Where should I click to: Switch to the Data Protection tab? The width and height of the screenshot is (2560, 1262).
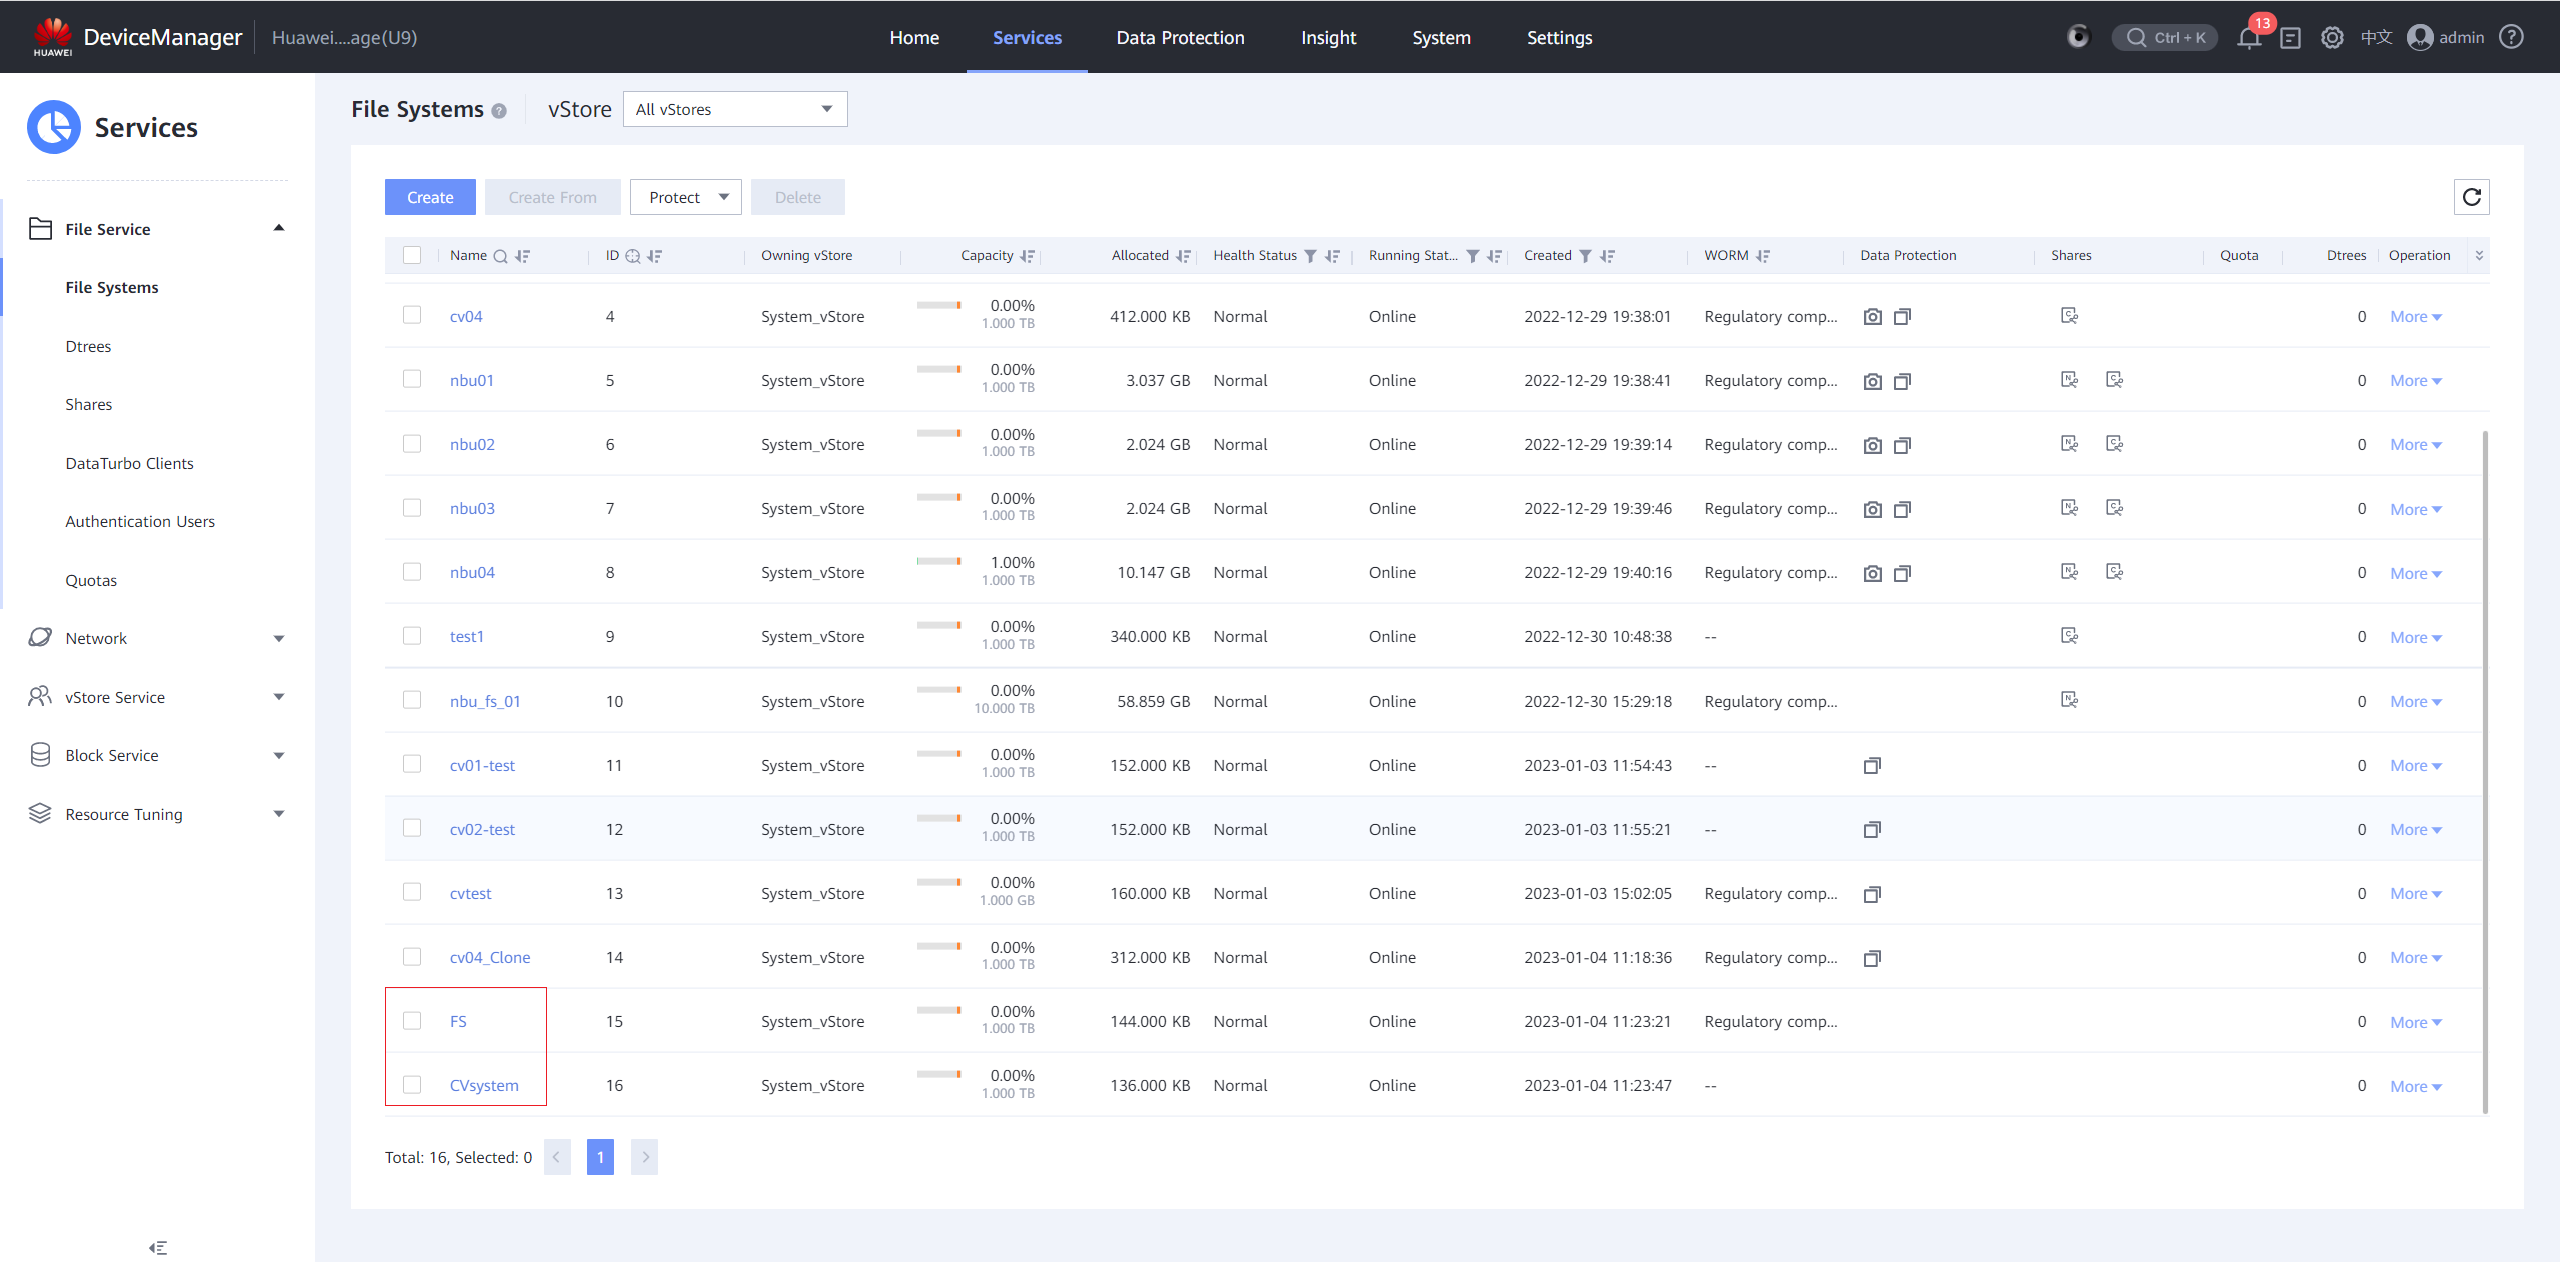1180,38
